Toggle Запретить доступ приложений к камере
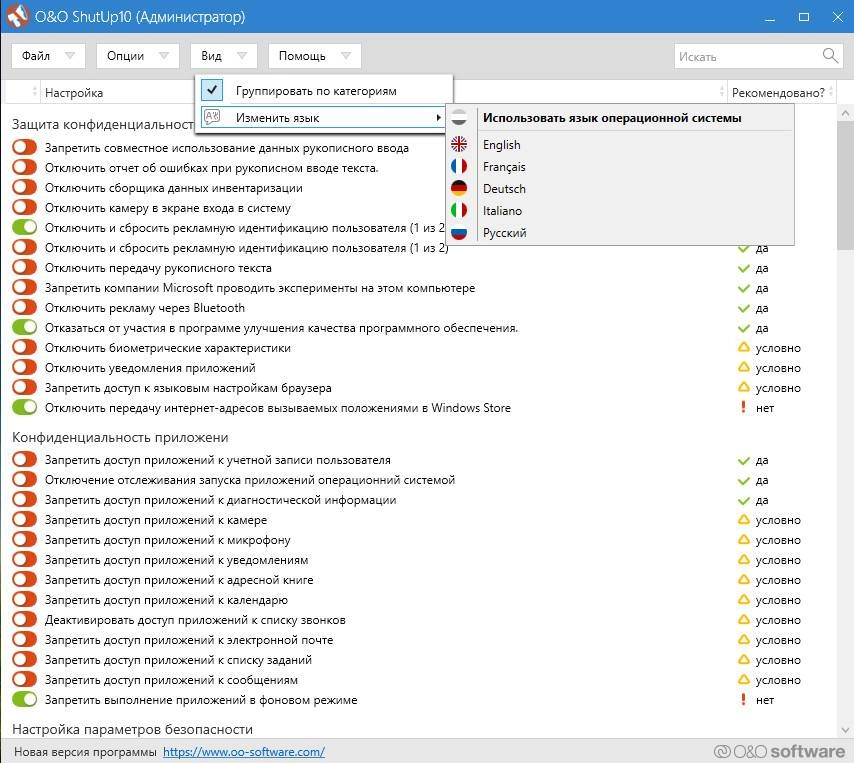Viewport: 854px width, 763px height. pos(25,520)
